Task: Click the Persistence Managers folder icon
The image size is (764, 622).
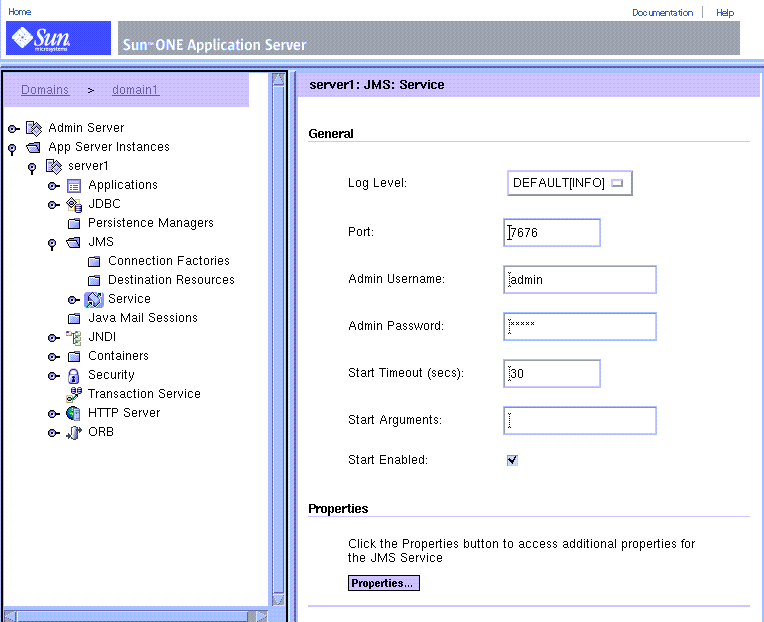Action: [74, 224]
